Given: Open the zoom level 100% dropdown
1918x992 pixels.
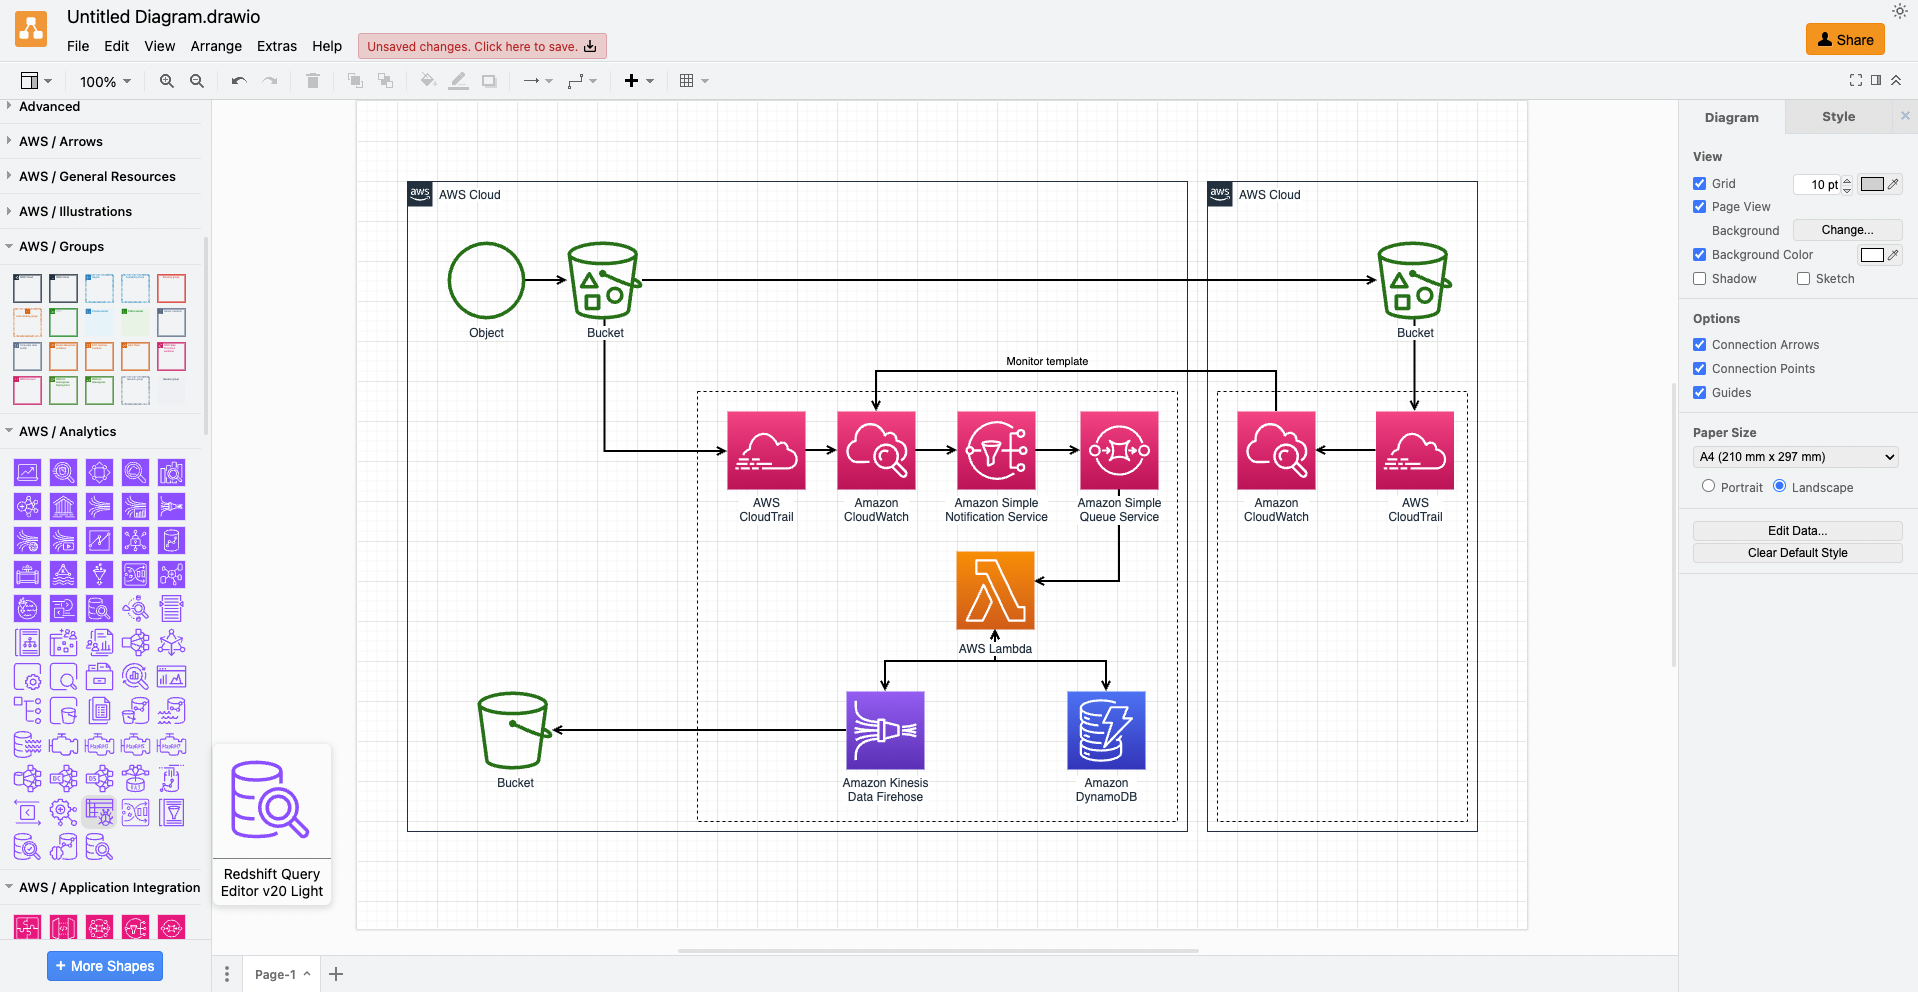Looking at the screenshot, I should [x=105, y=82].
